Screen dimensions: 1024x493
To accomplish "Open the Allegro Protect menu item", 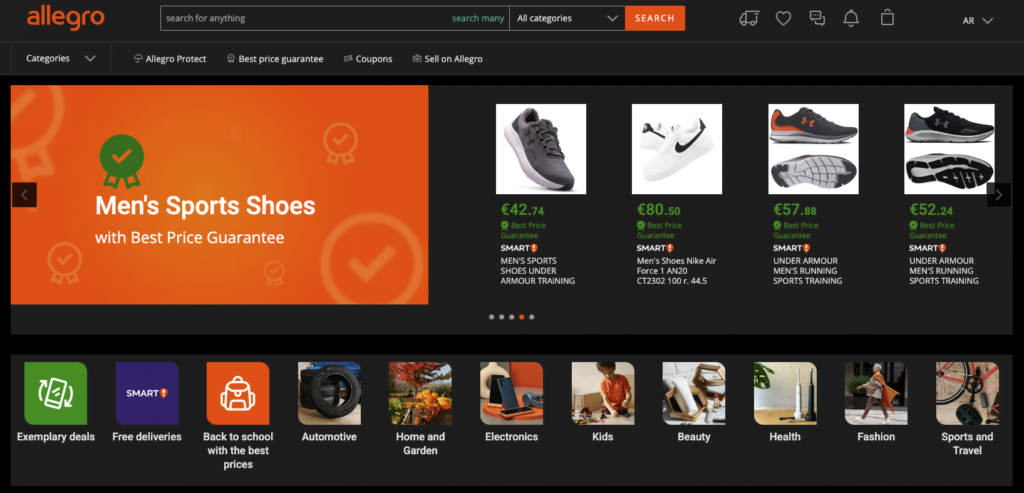I will tap(170, 59).
